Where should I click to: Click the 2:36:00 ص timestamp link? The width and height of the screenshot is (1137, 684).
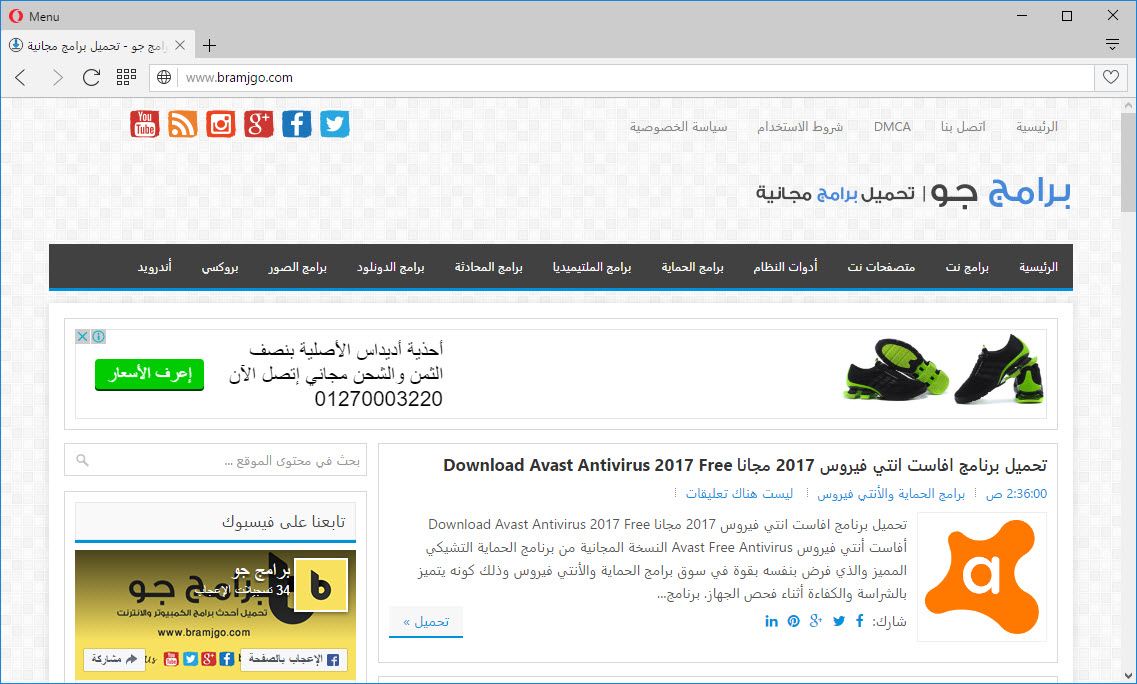pyautogui.click(x=1016, y=494)
